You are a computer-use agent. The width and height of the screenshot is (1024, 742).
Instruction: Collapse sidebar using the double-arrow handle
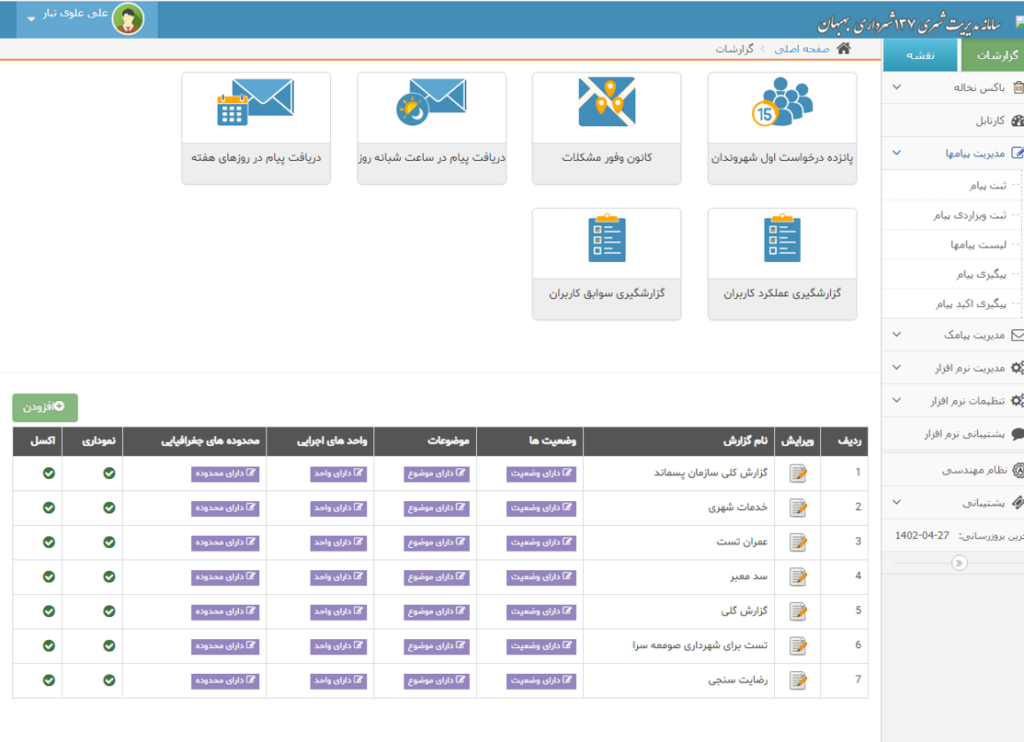click(x=959, y=563)
